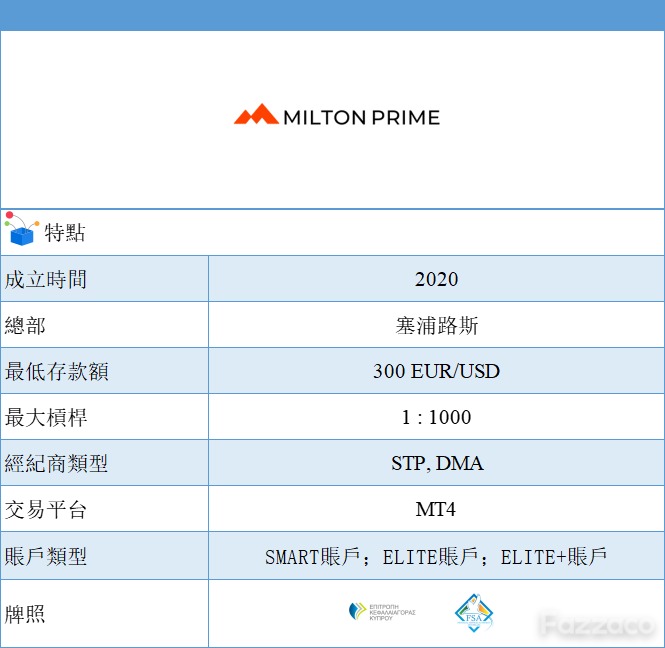
Task: Select the founding year value 2020
Action: point(436,279)
